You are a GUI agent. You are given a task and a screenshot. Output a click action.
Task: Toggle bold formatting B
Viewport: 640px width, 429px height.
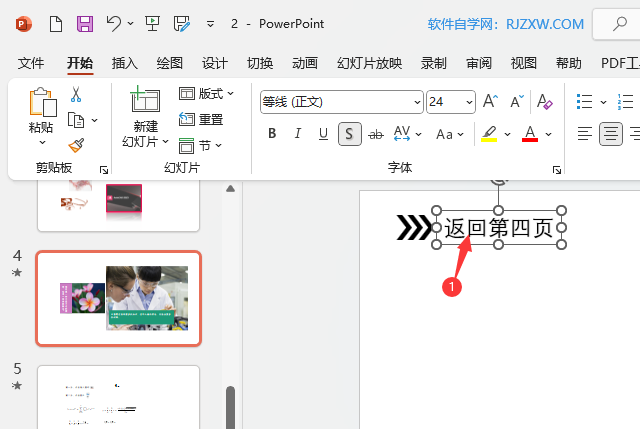[272, 133]
